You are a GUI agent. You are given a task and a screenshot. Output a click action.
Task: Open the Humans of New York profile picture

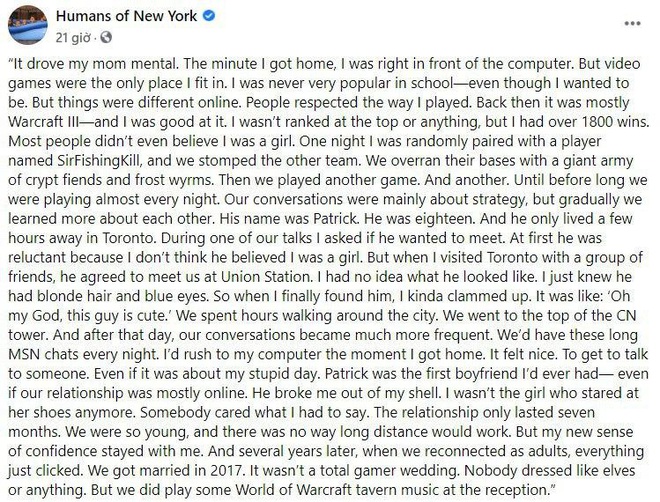point(27,25)
